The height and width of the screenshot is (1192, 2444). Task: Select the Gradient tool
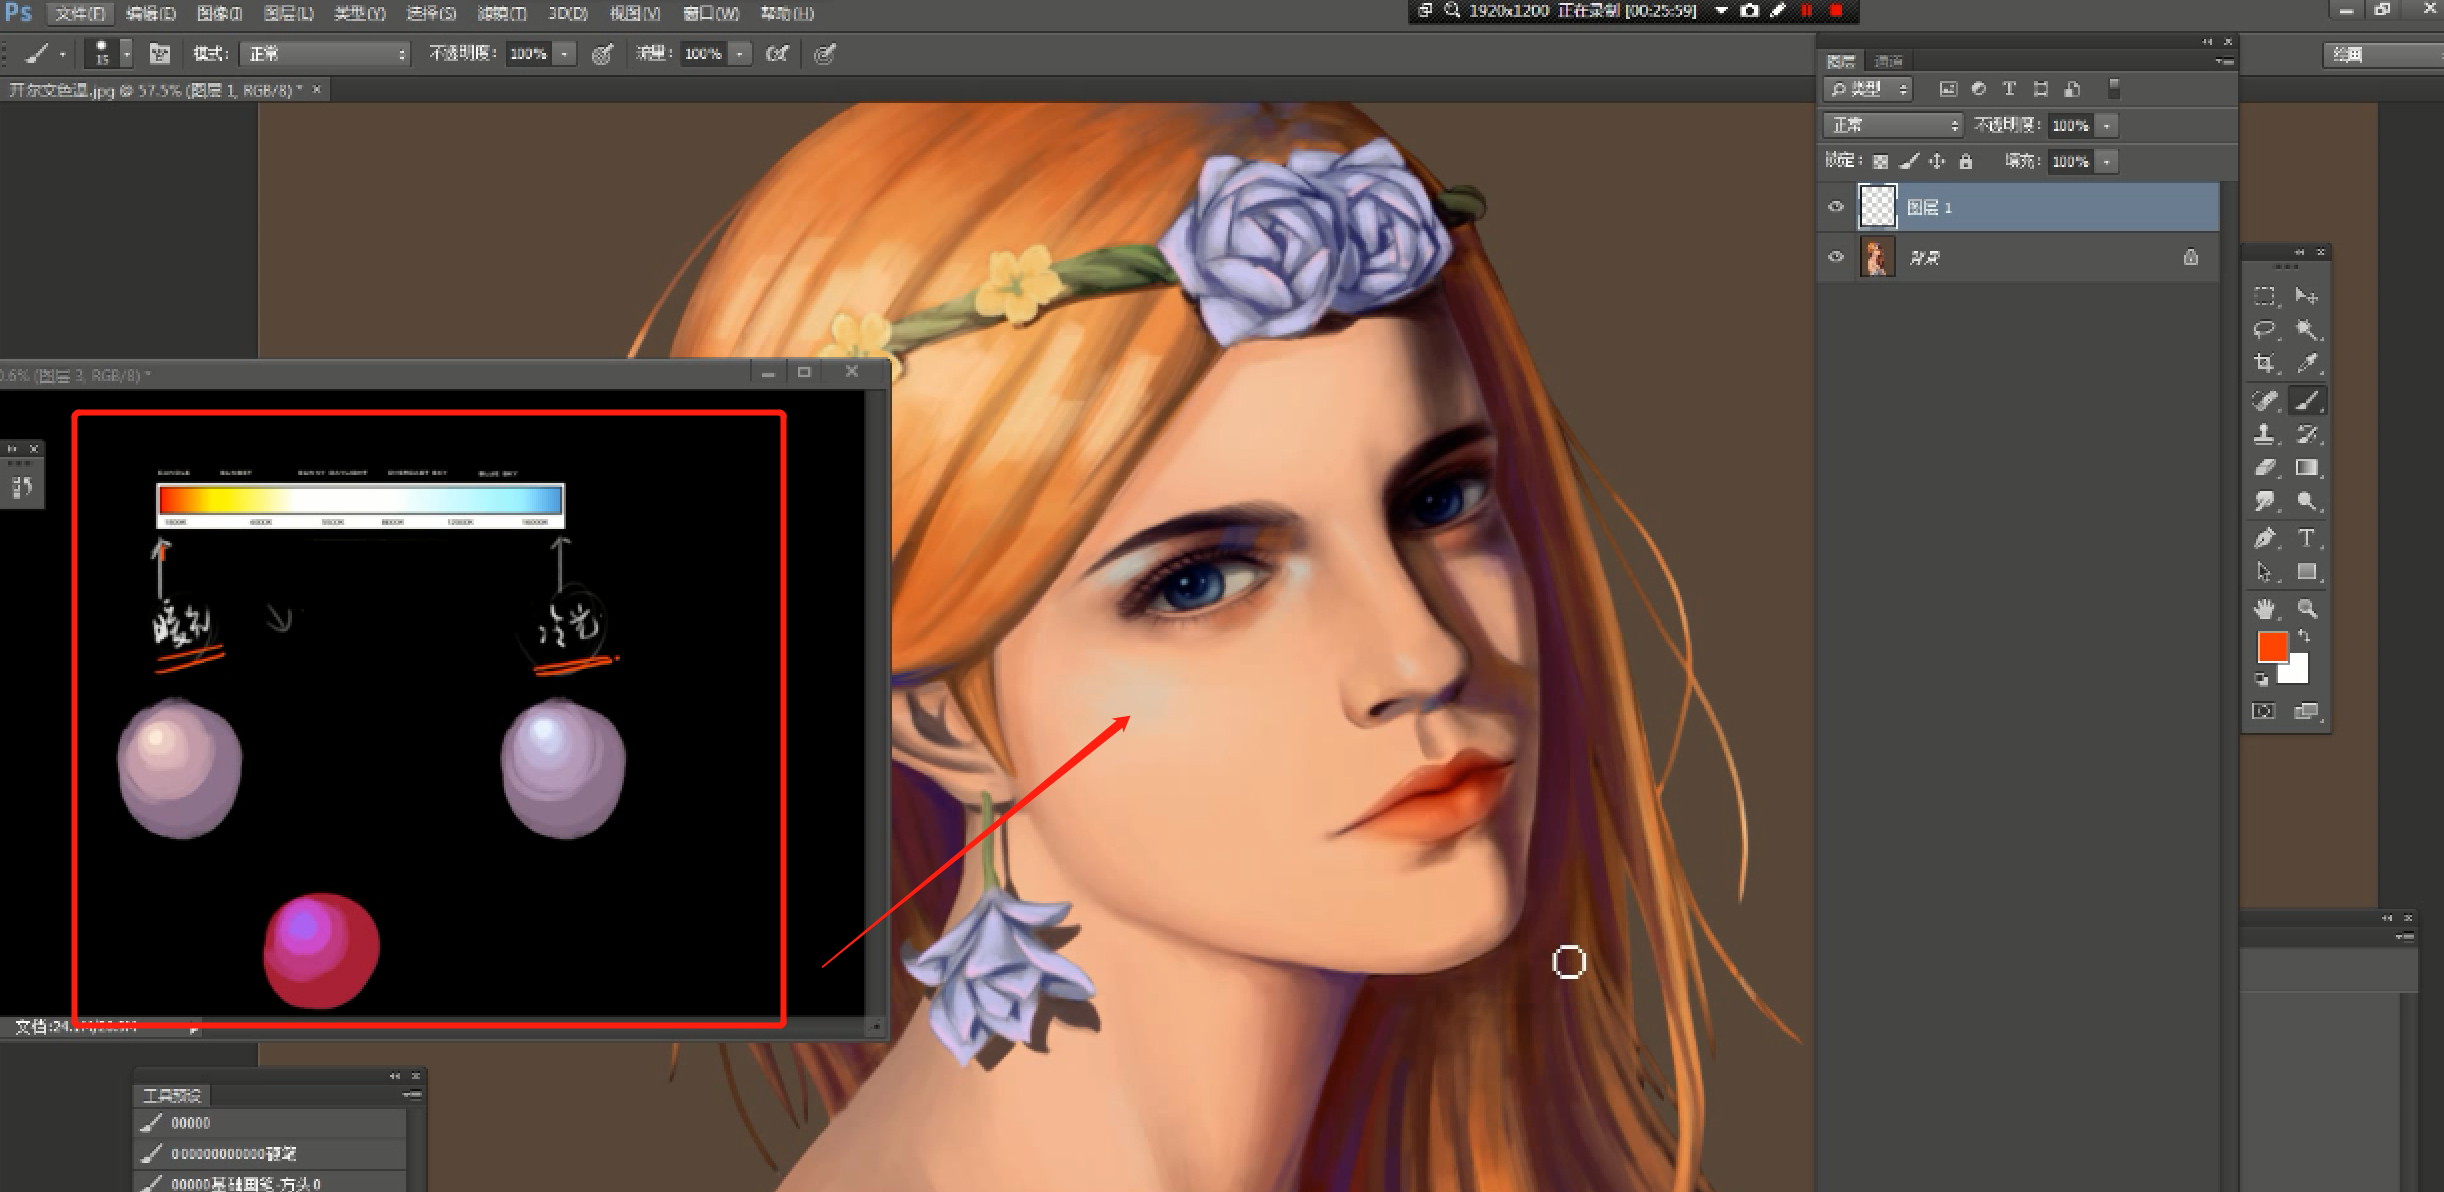click(x=2306, y=468)
